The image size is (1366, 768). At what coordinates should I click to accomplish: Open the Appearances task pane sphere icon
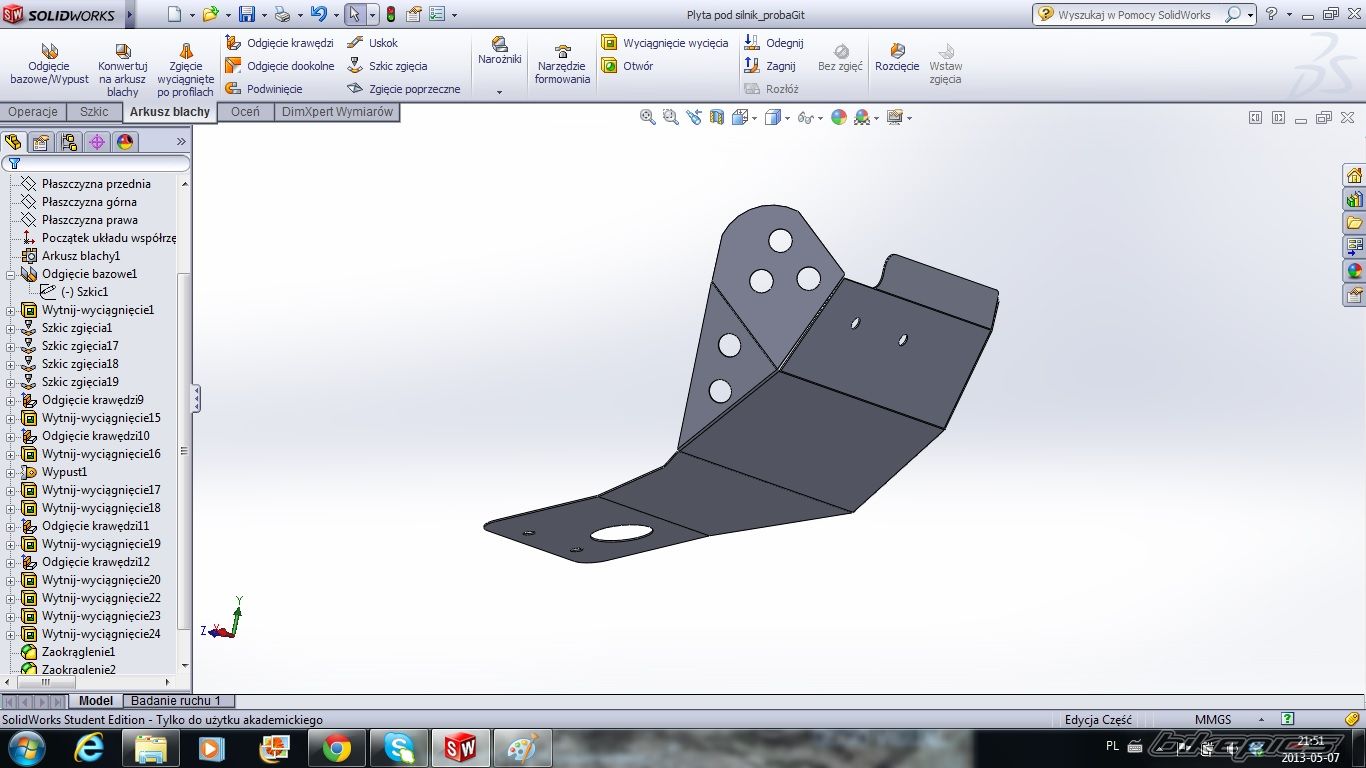[x=1354, y=271]
